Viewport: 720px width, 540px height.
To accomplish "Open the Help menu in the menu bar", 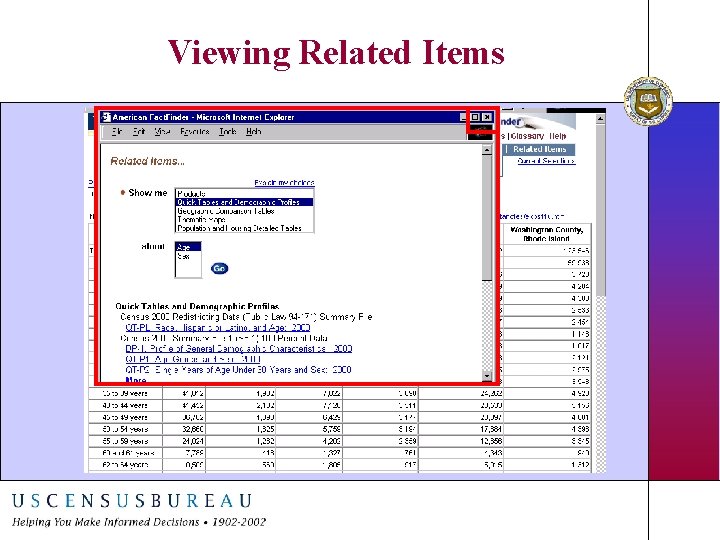I will 253,132.
